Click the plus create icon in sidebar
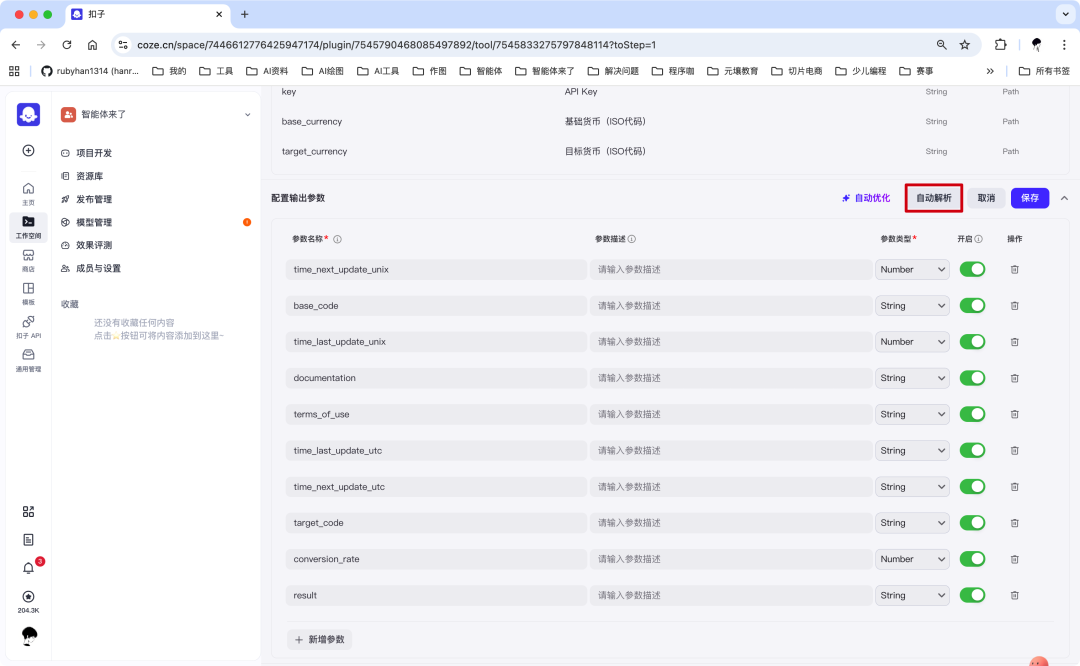The height and width of the screenshot is (666, 1080). [x=28, y=150]
